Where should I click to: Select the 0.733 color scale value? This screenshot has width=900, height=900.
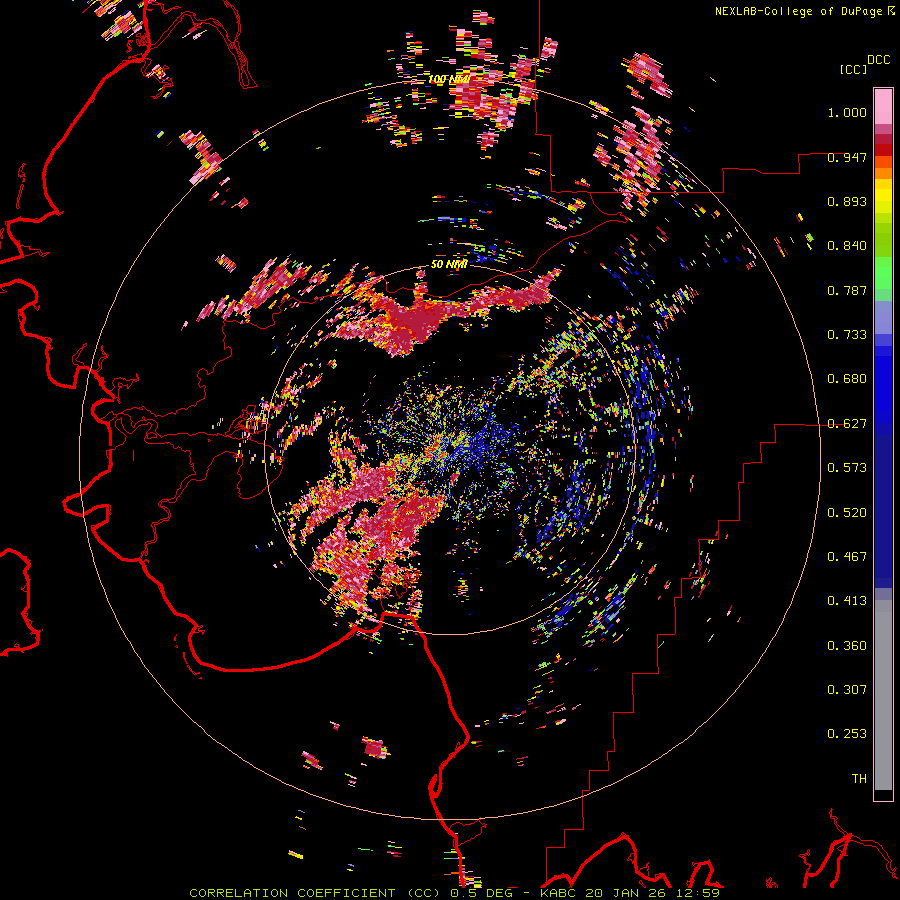click(847, 335)
